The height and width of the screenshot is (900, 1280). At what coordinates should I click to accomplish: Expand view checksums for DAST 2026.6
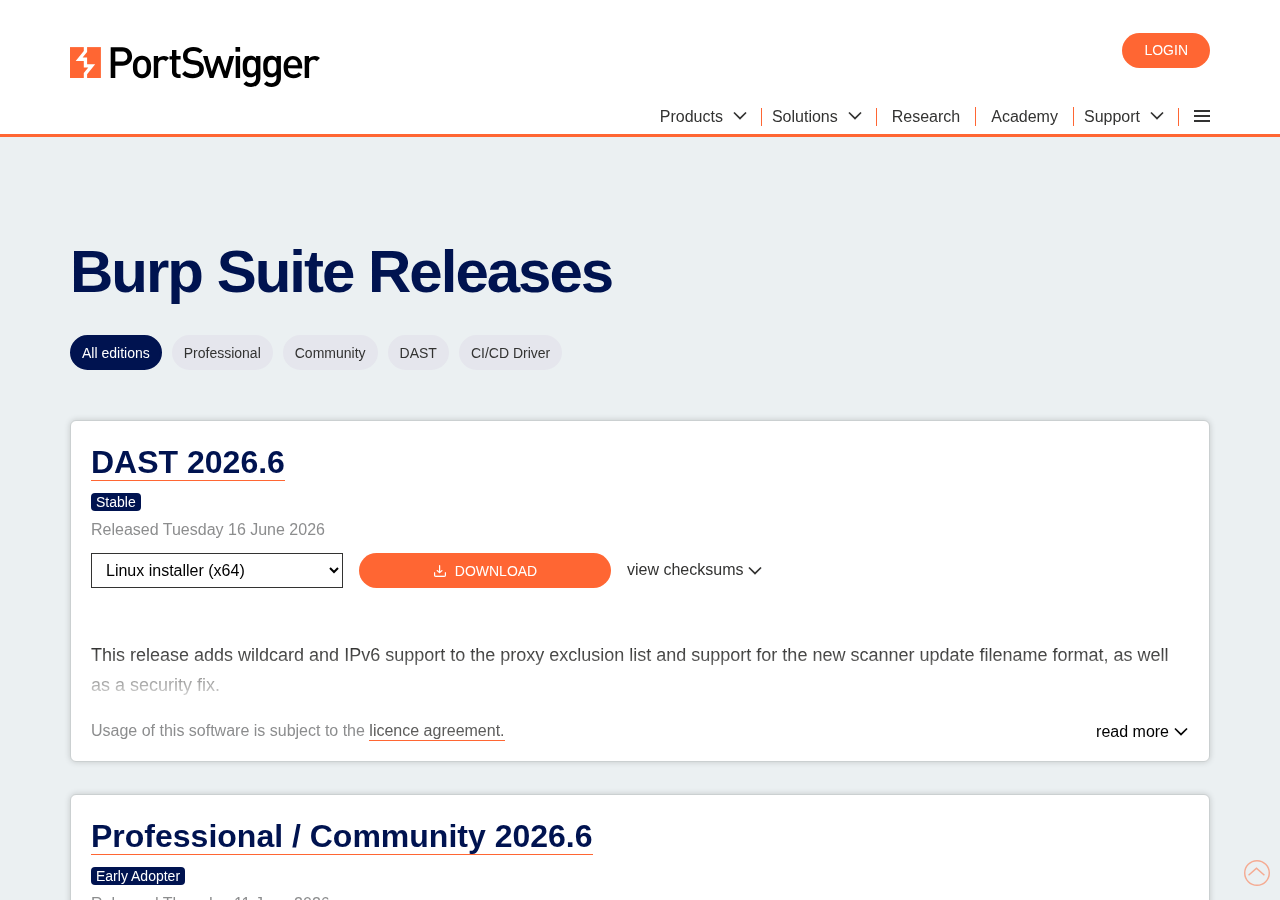pos(694,570)
